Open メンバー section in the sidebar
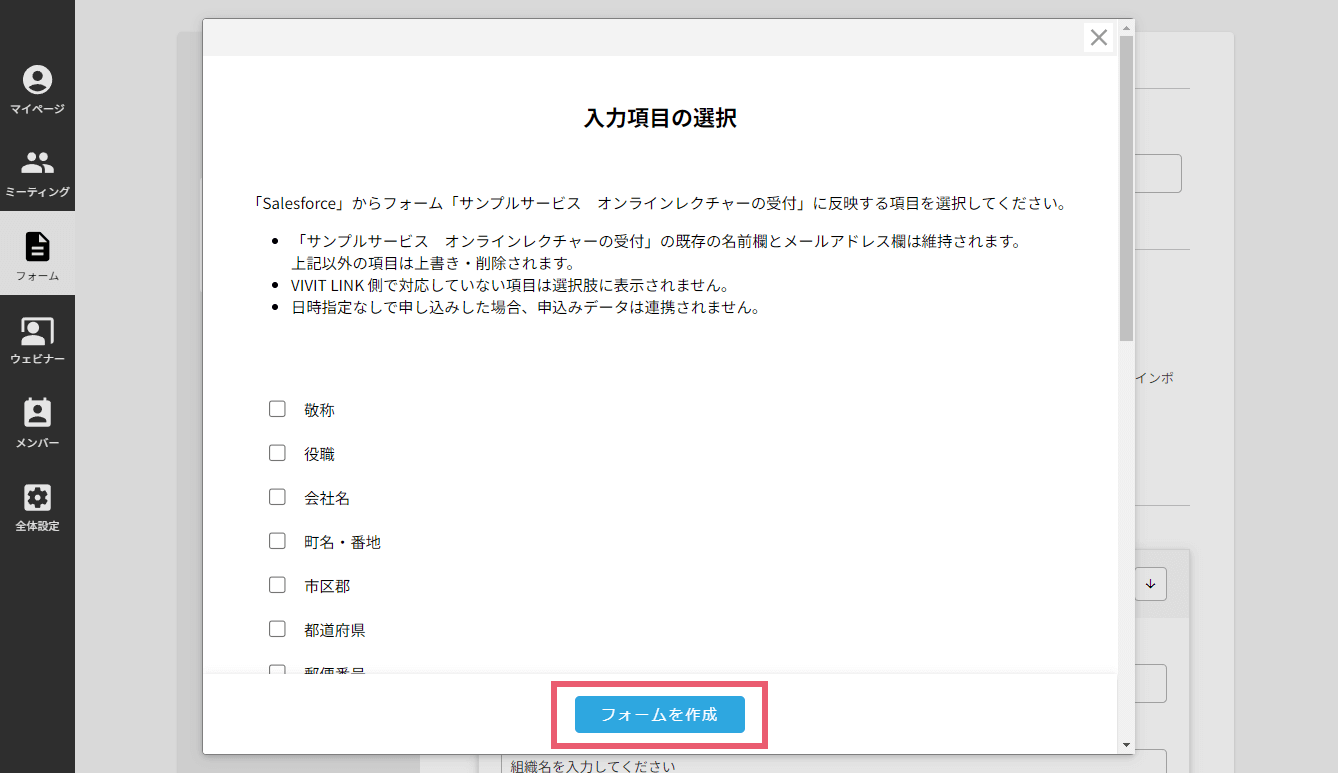This screenshot has height=773, width=1338. [37, 424]
